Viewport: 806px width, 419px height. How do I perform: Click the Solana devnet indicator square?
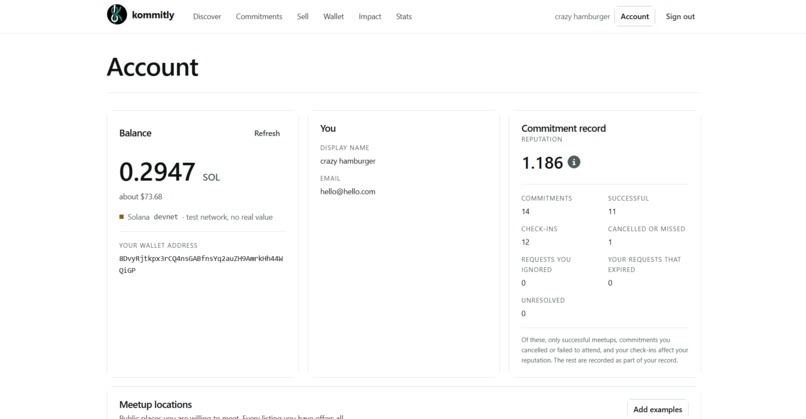tap(121, 217)
